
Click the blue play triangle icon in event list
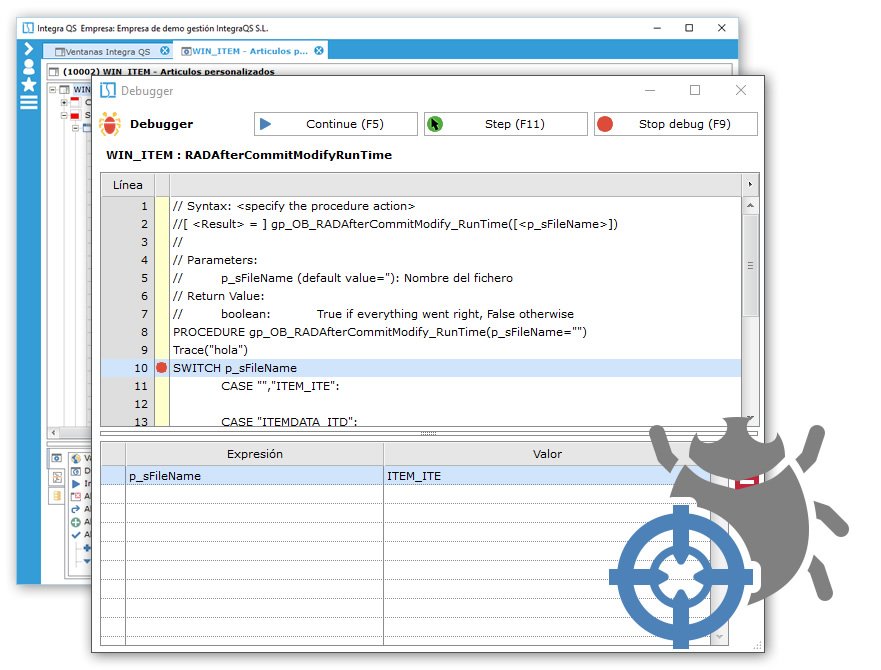pos(76,483)
